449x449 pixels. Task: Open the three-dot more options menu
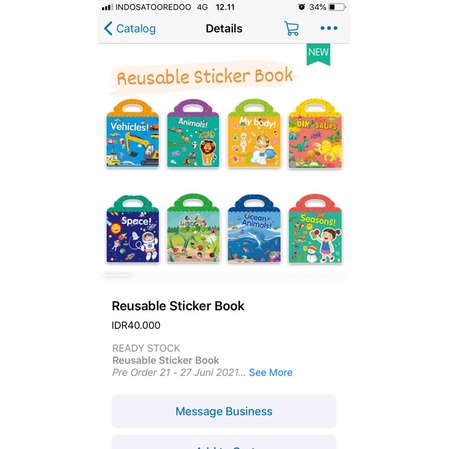pyautogui.click(x=329, y=28)
